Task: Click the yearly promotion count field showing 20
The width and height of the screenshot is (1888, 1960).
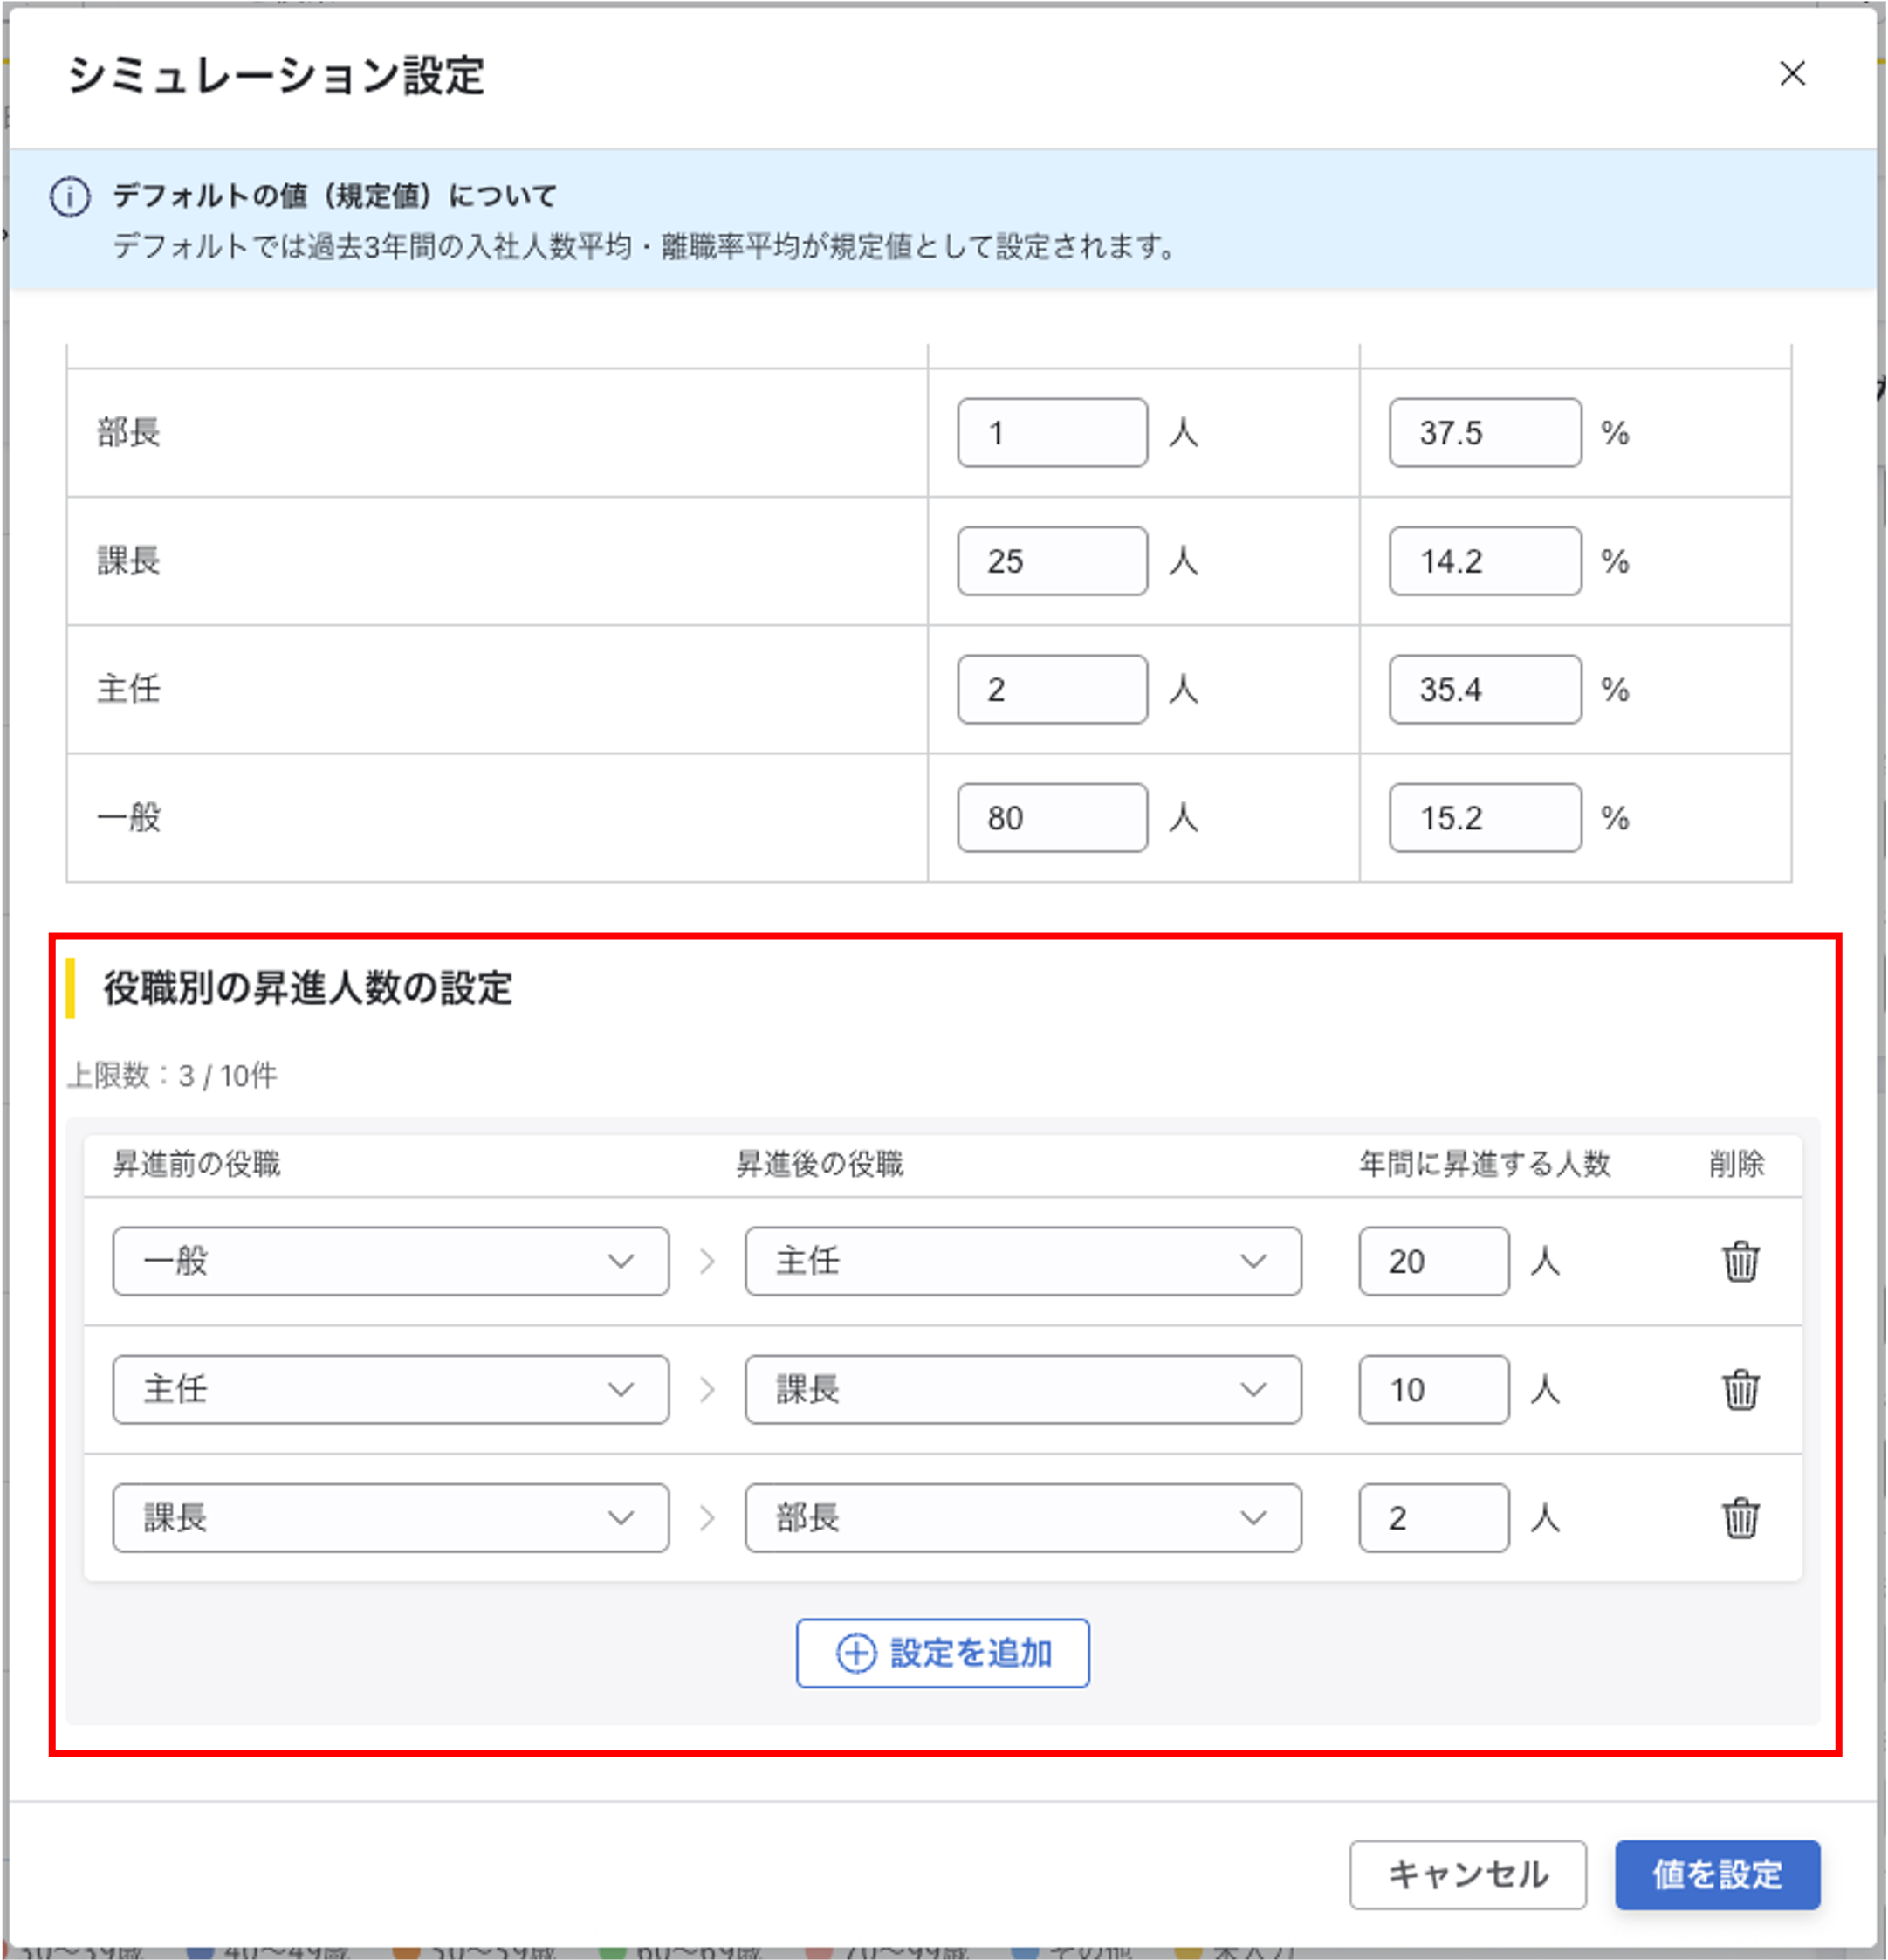Action: [1433, 1261]
